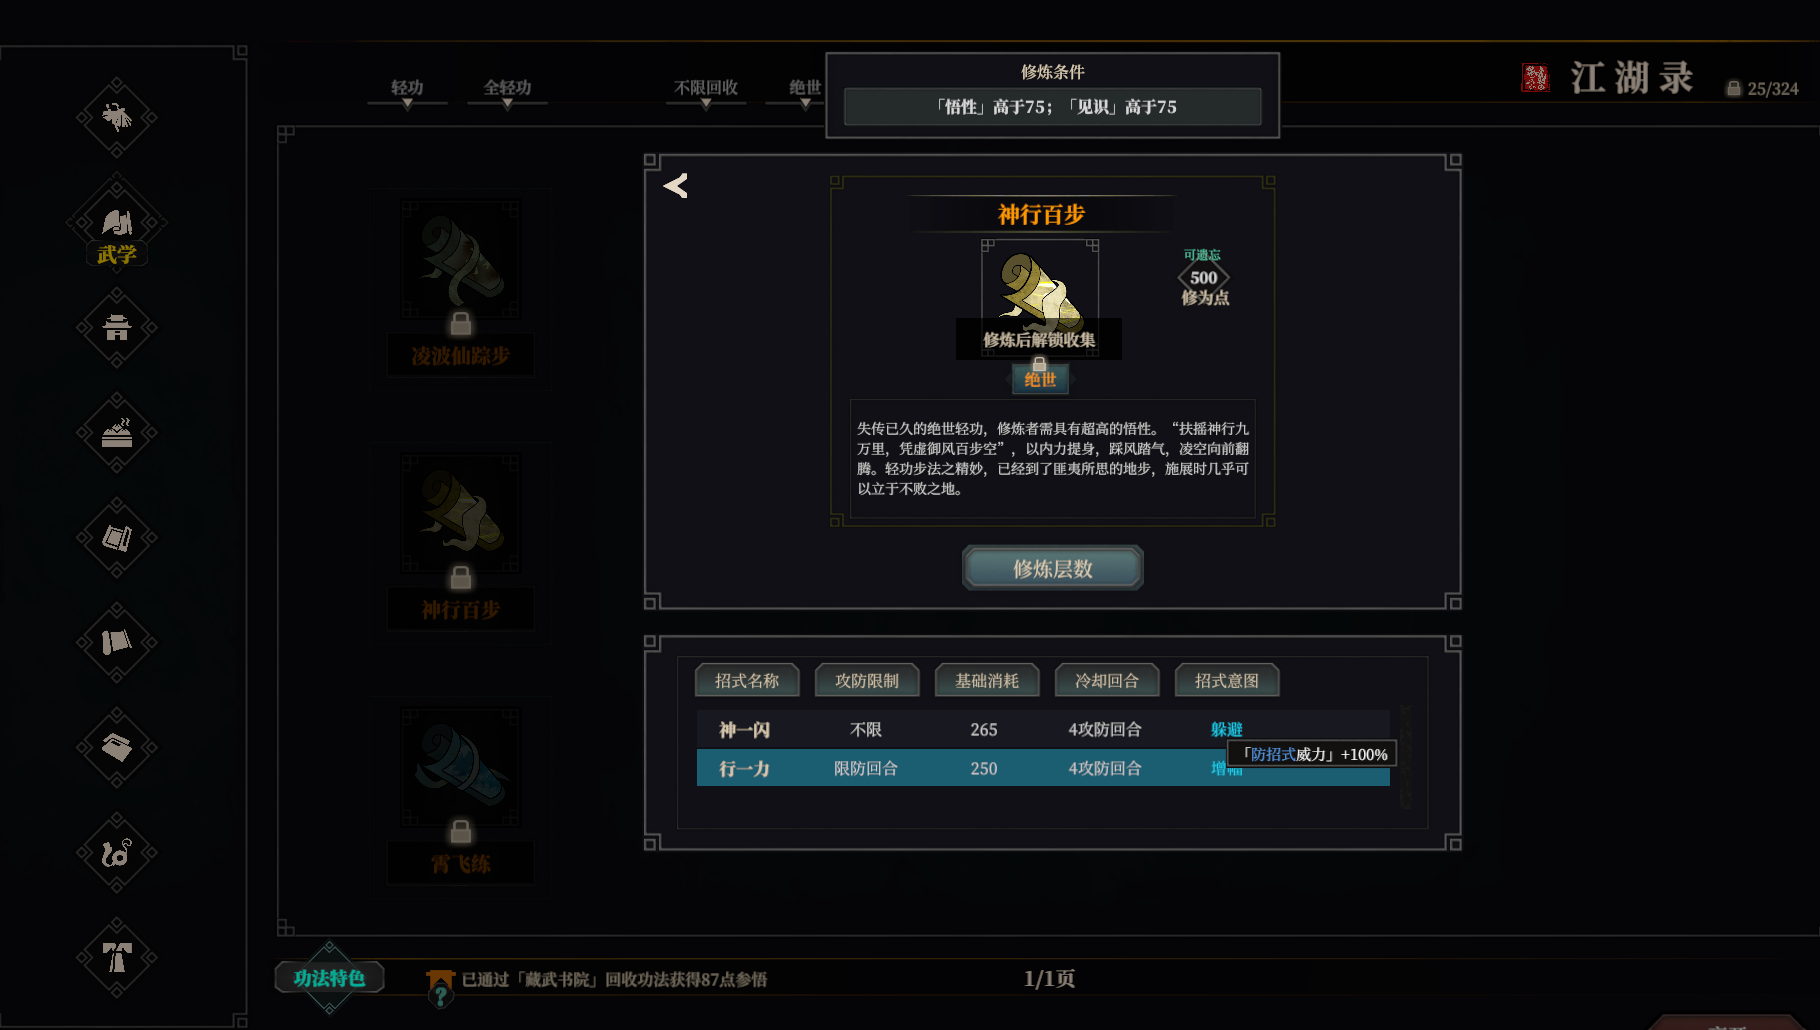
Task: Click the 修炼层数 button
Action: click(1053, 568)
